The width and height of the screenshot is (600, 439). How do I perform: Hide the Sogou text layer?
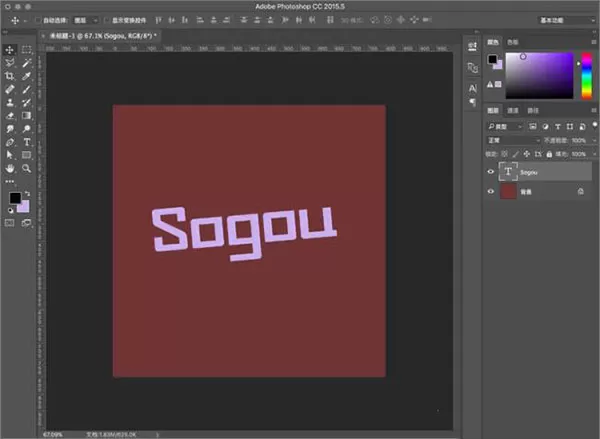[x=491, y=171]
